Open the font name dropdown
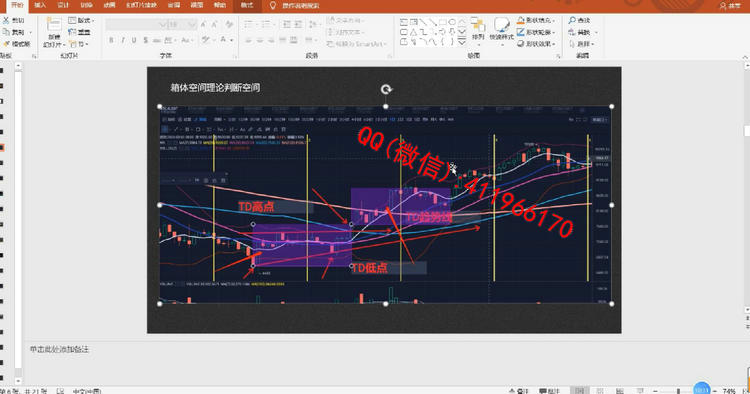Viewport: 750px width, 394px height. pyautogui.click(x=163, y=24)
